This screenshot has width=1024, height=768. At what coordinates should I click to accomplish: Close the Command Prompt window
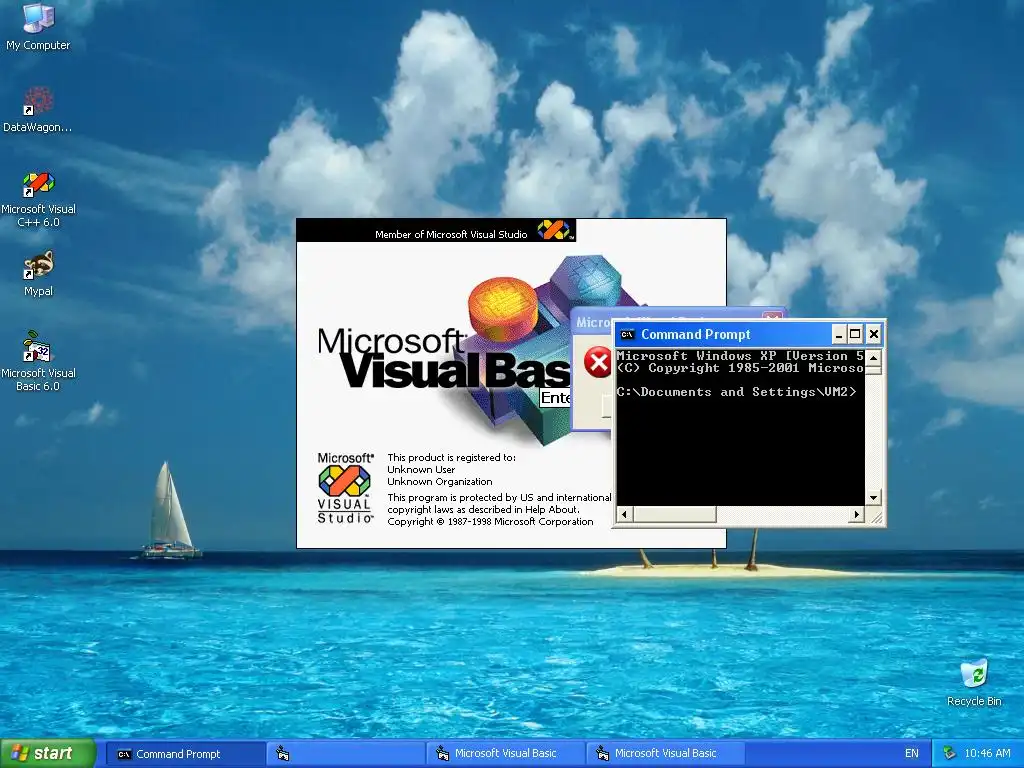click(874, 335)
